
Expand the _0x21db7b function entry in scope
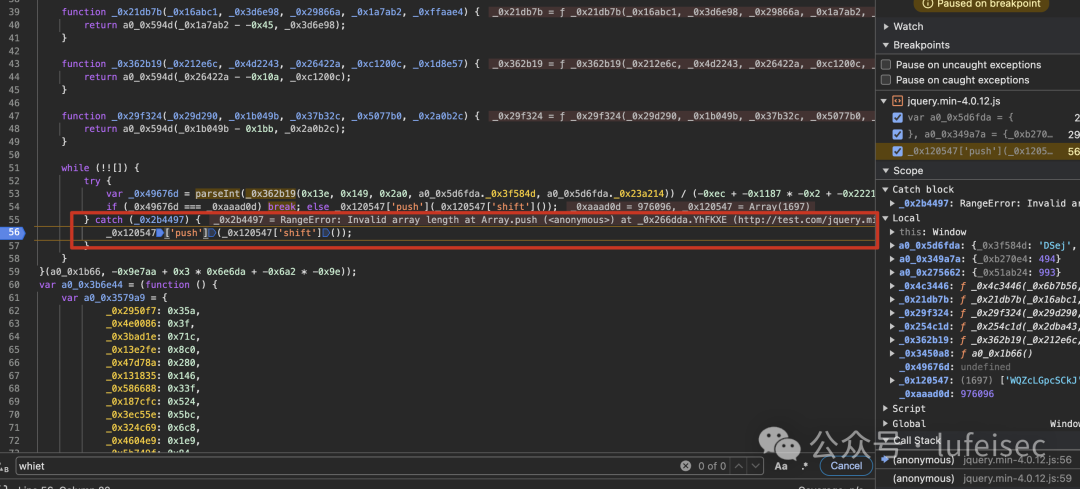click(x=893, y=300)
